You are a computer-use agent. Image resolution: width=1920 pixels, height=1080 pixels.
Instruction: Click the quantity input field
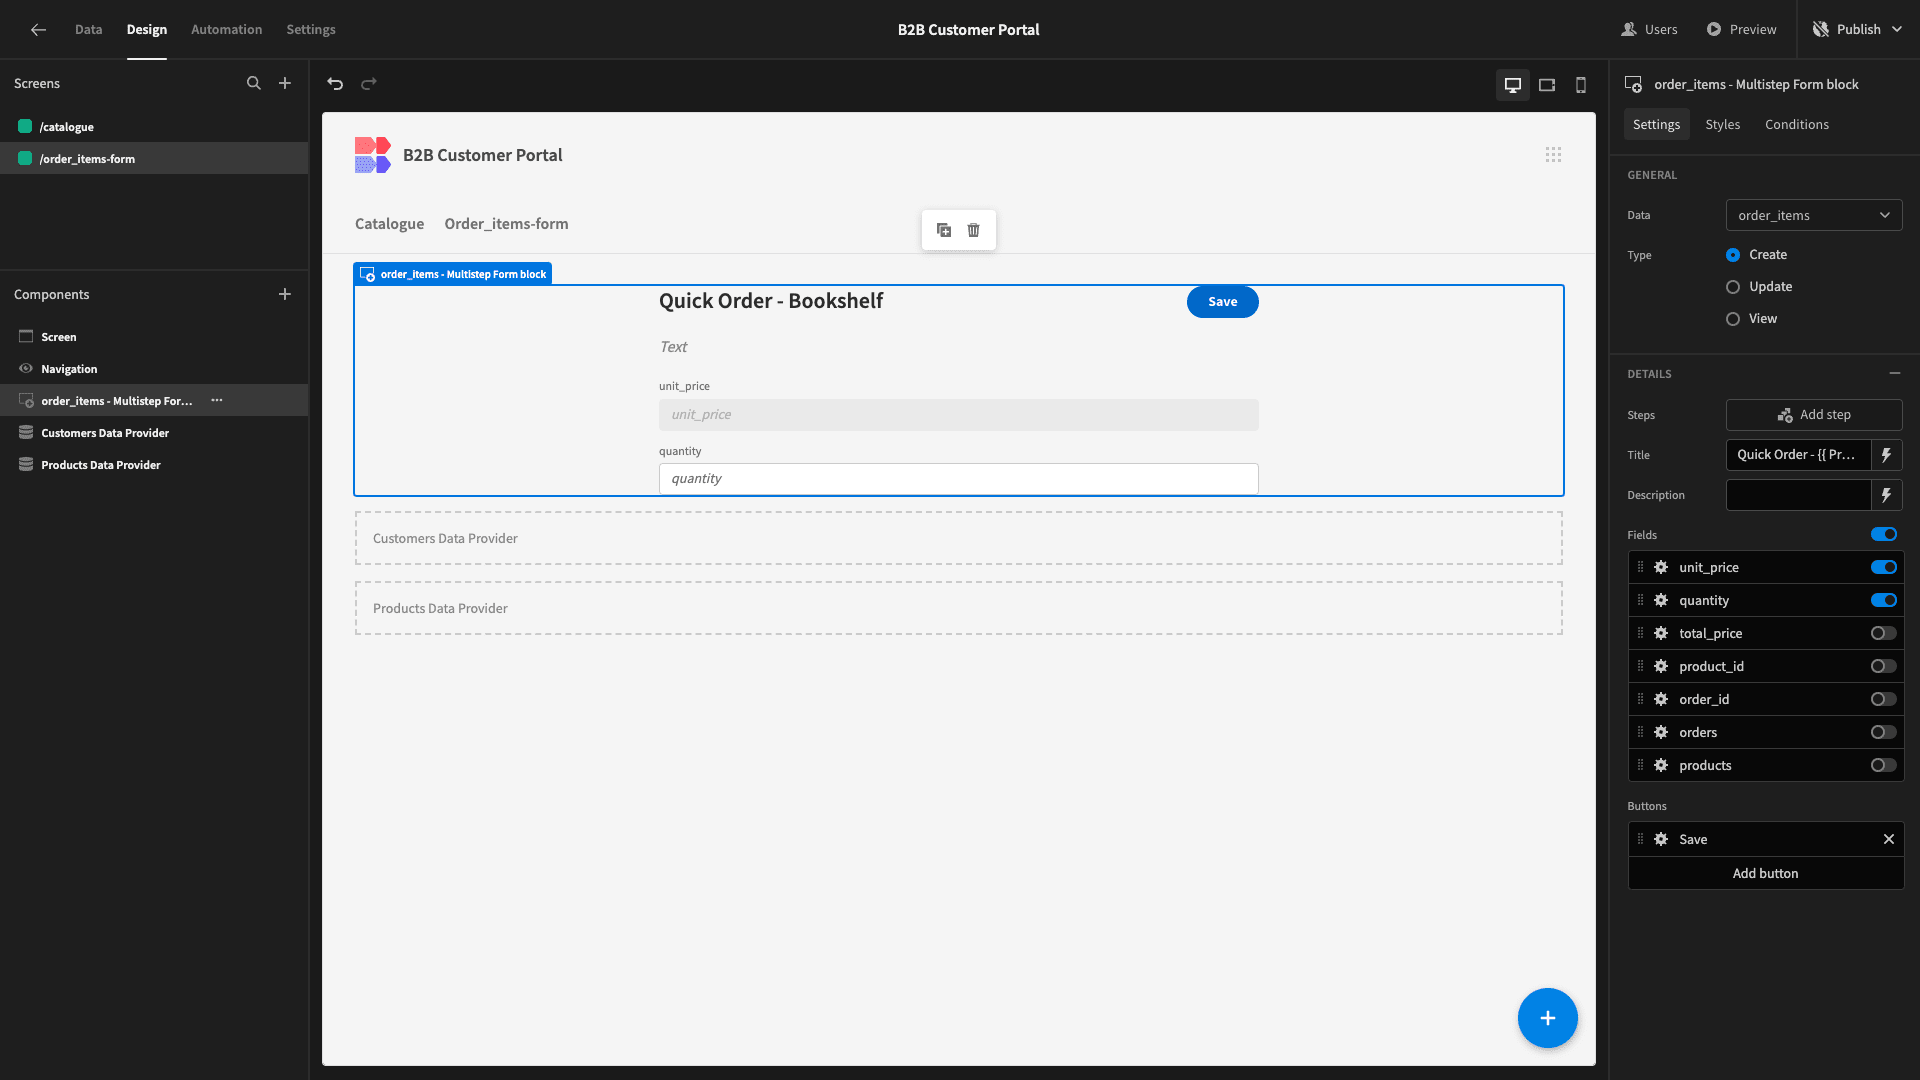pos(958,479)
